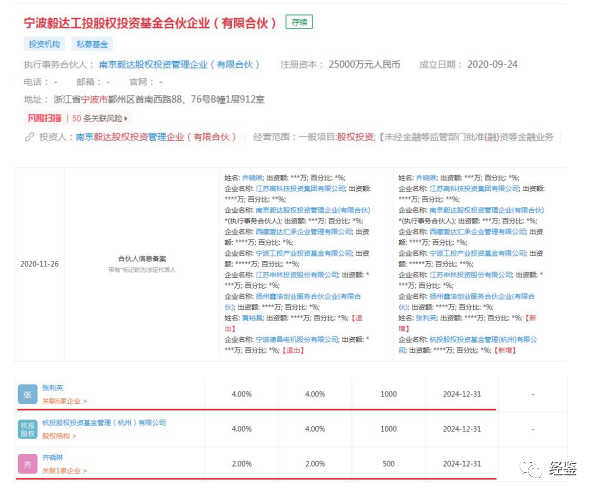The image size is (595, 494).
Task: Open 投资人 link 南京毅达股权投资管理企业
Action: click(x=156, y=137)
